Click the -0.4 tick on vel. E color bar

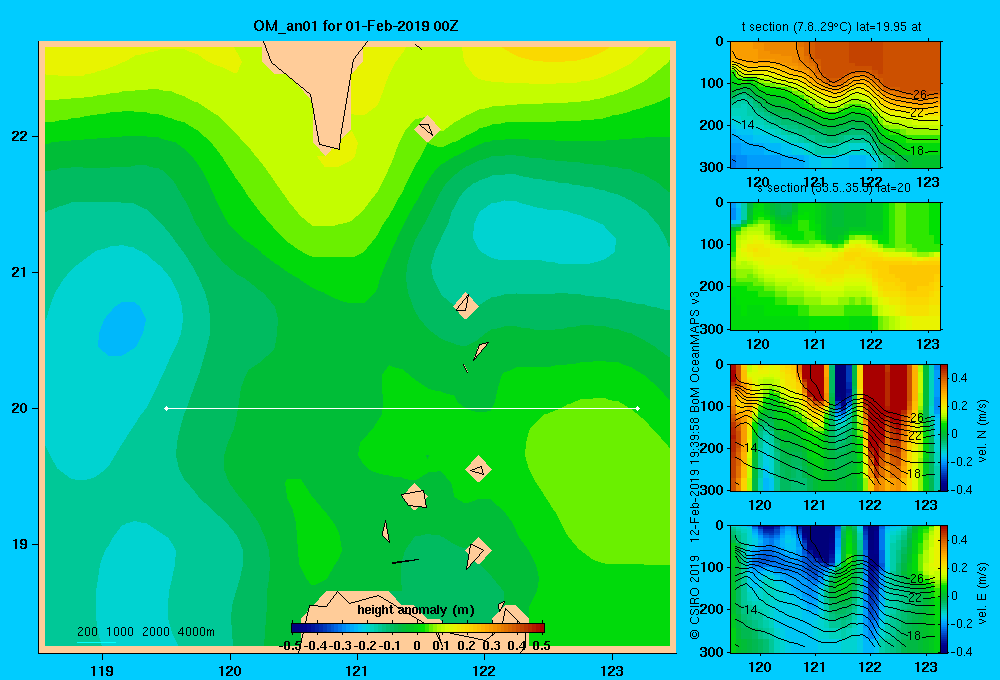coord(961,651)
